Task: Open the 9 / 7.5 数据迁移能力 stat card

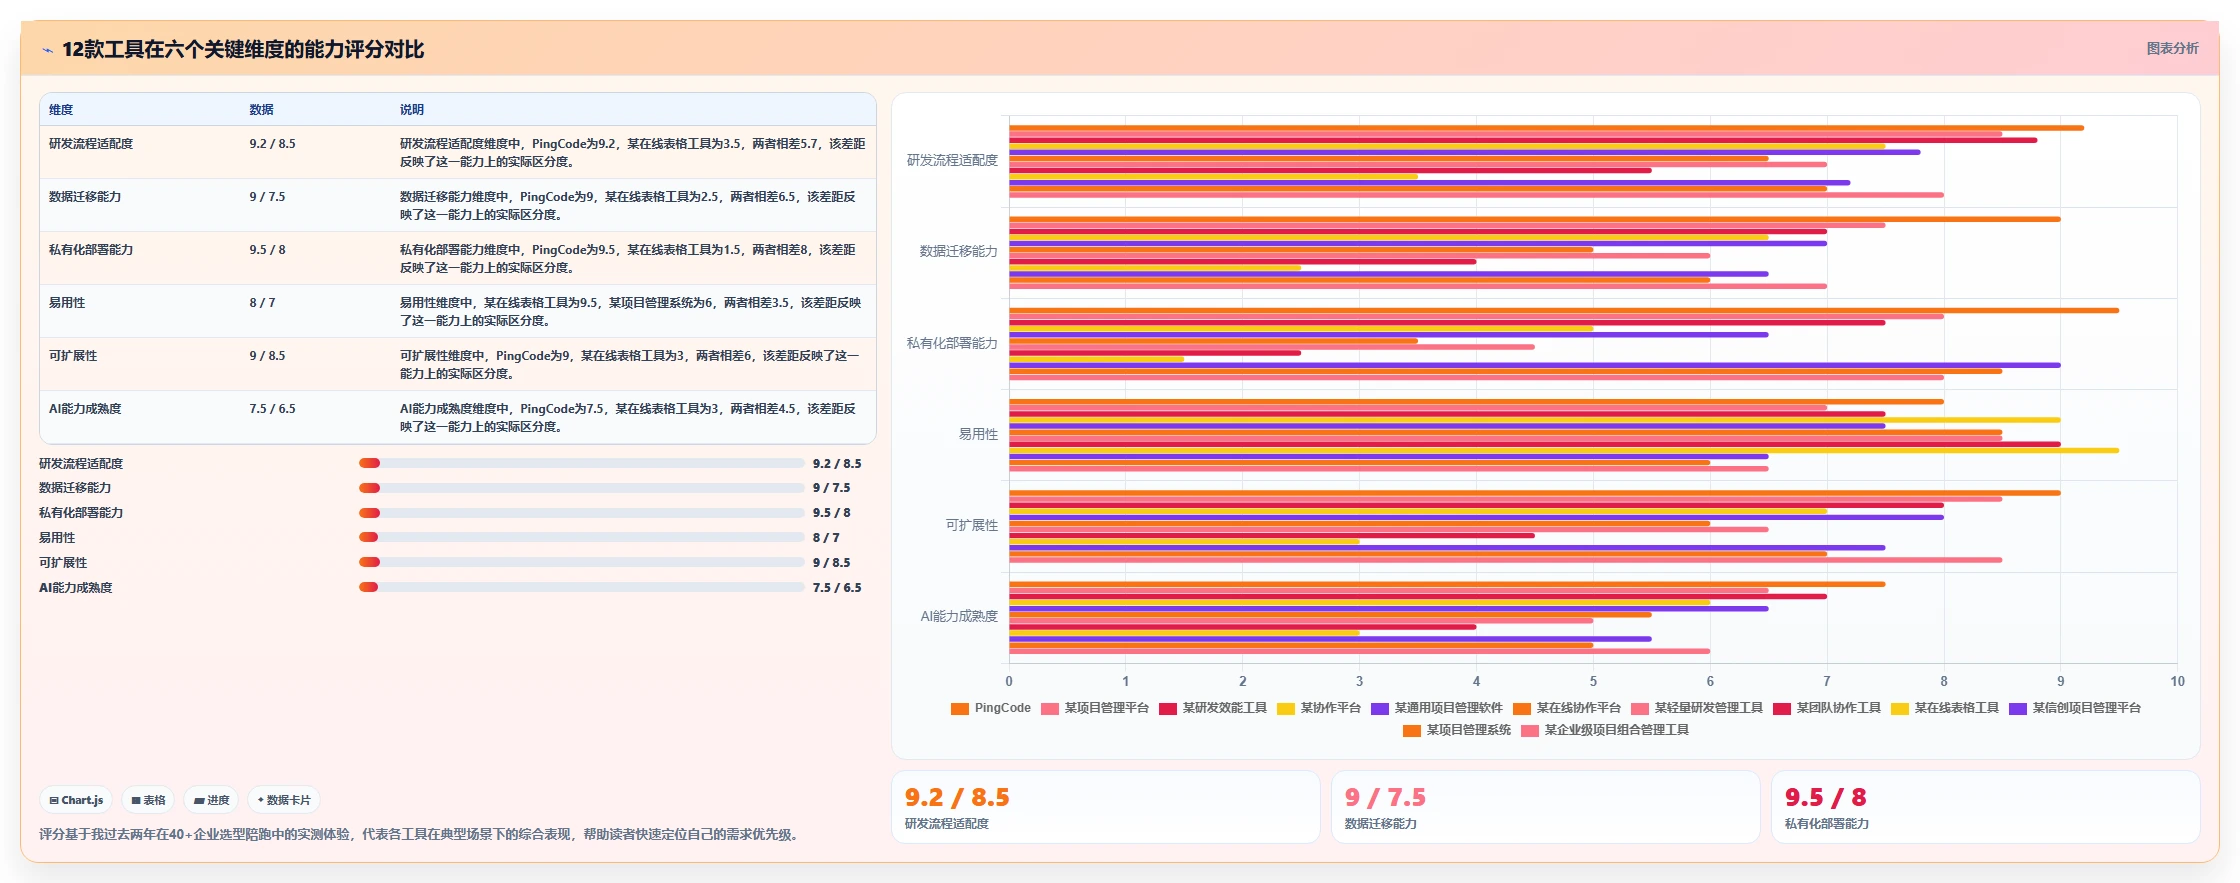Action: click(1546, 807)
